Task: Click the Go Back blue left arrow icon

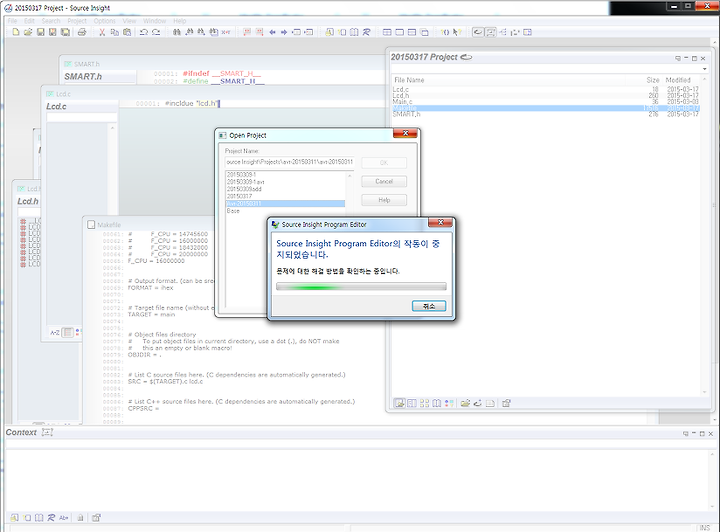Action: (272, 32)
